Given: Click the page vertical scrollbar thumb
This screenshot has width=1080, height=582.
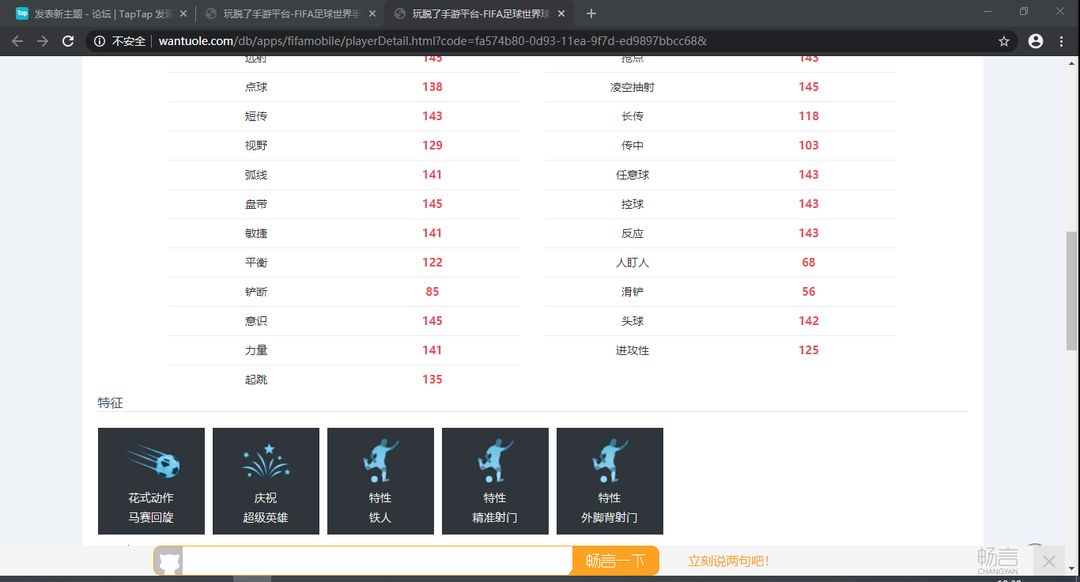Looking at the screenshot, I should (x=1071, y=291).
